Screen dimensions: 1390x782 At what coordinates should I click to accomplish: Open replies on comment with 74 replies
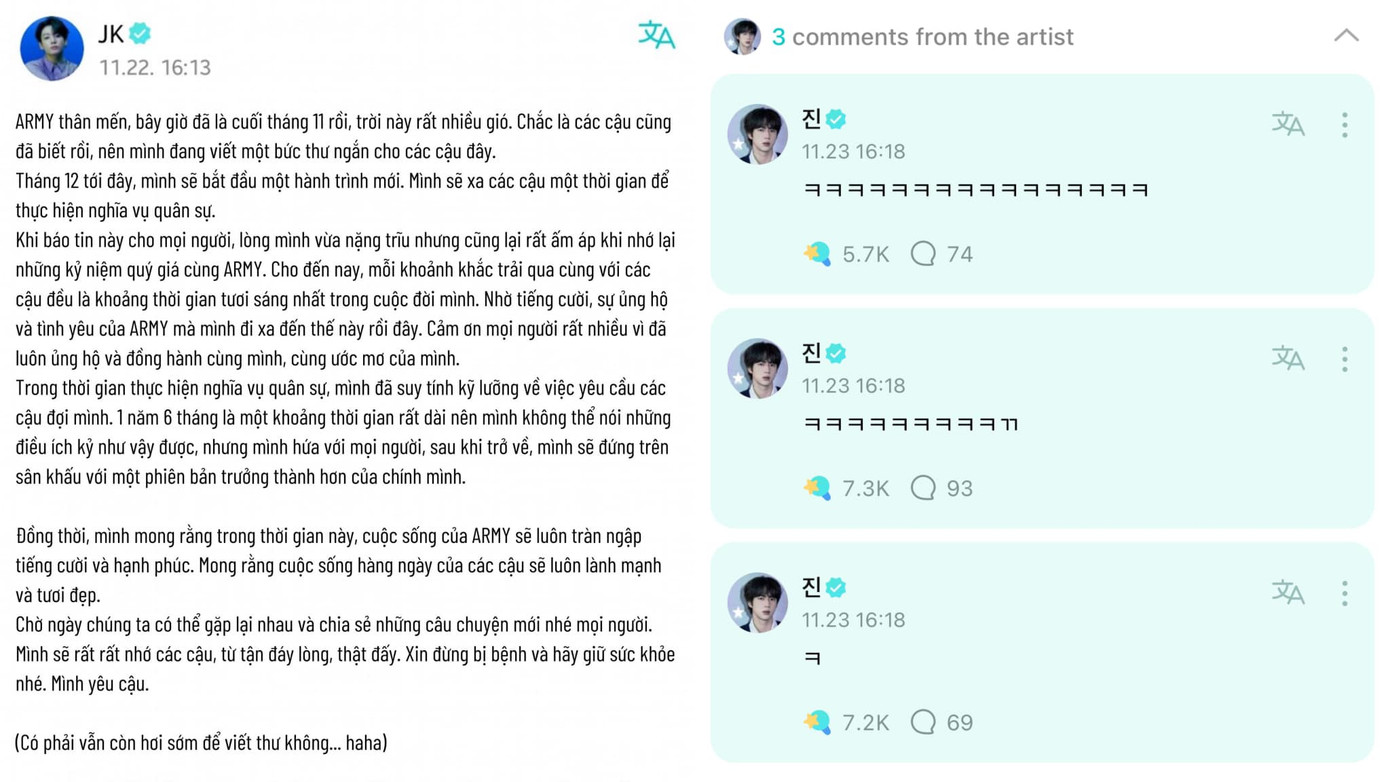click(x=923, y=254)
